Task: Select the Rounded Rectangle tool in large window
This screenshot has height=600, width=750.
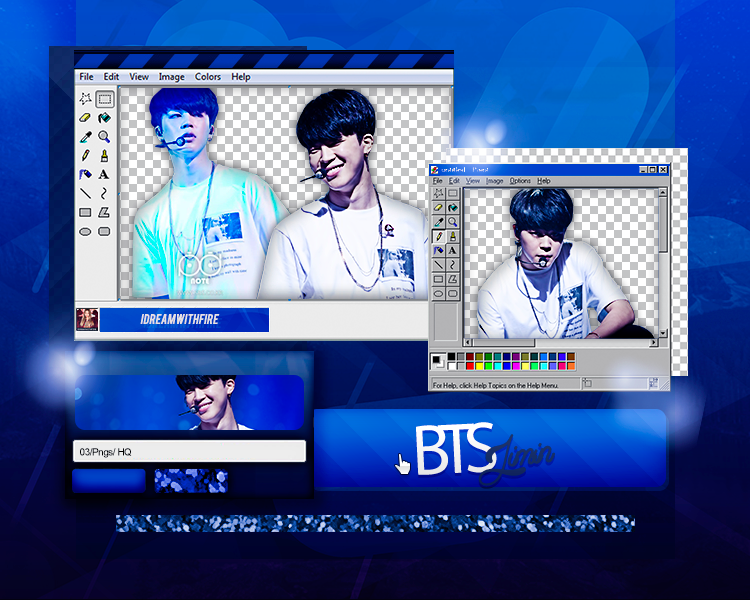Action: [x=104, y=232]
